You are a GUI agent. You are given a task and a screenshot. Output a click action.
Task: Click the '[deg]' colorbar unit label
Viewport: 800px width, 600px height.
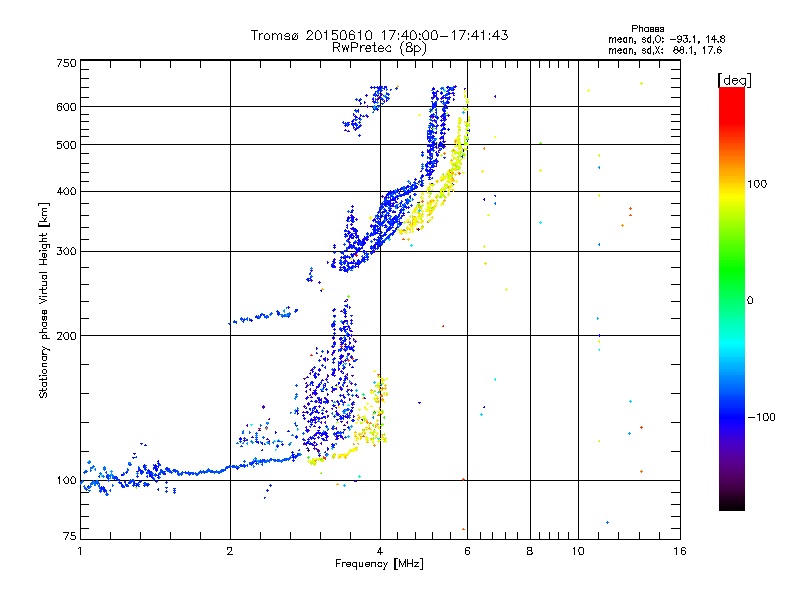coord(734,80)
